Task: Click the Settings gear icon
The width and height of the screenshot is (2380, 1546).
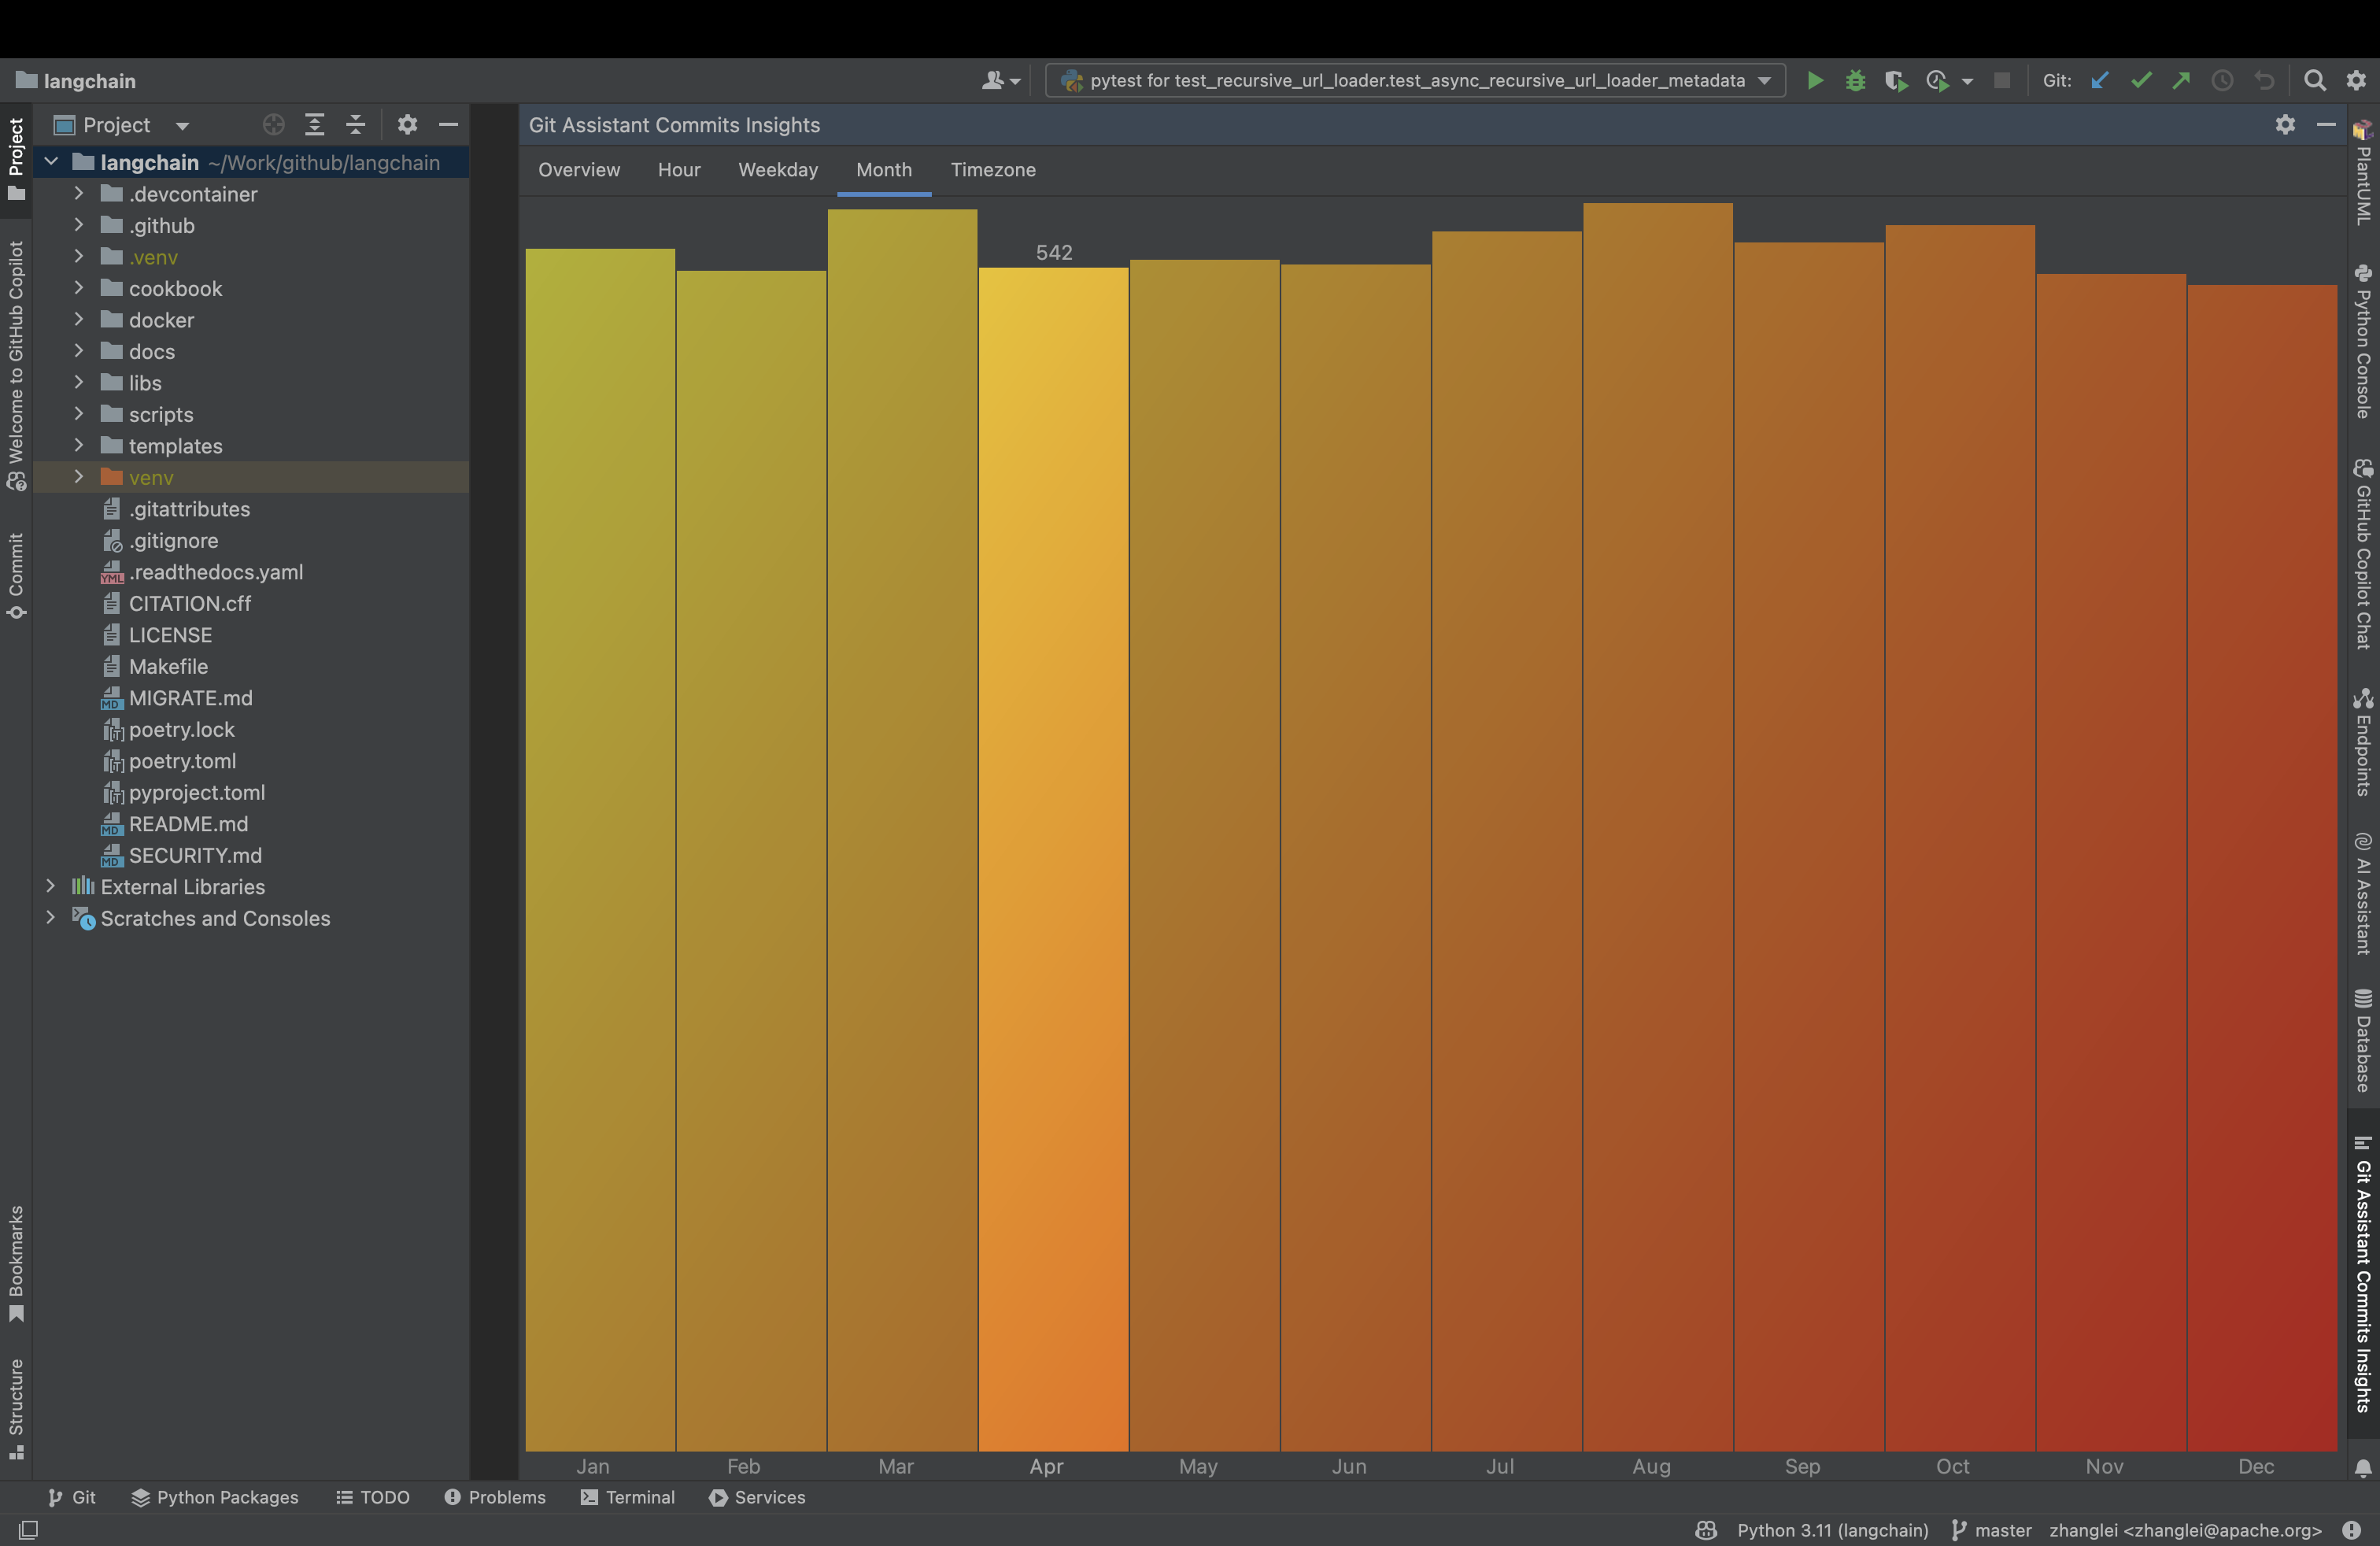Action: pos(2285,124)
